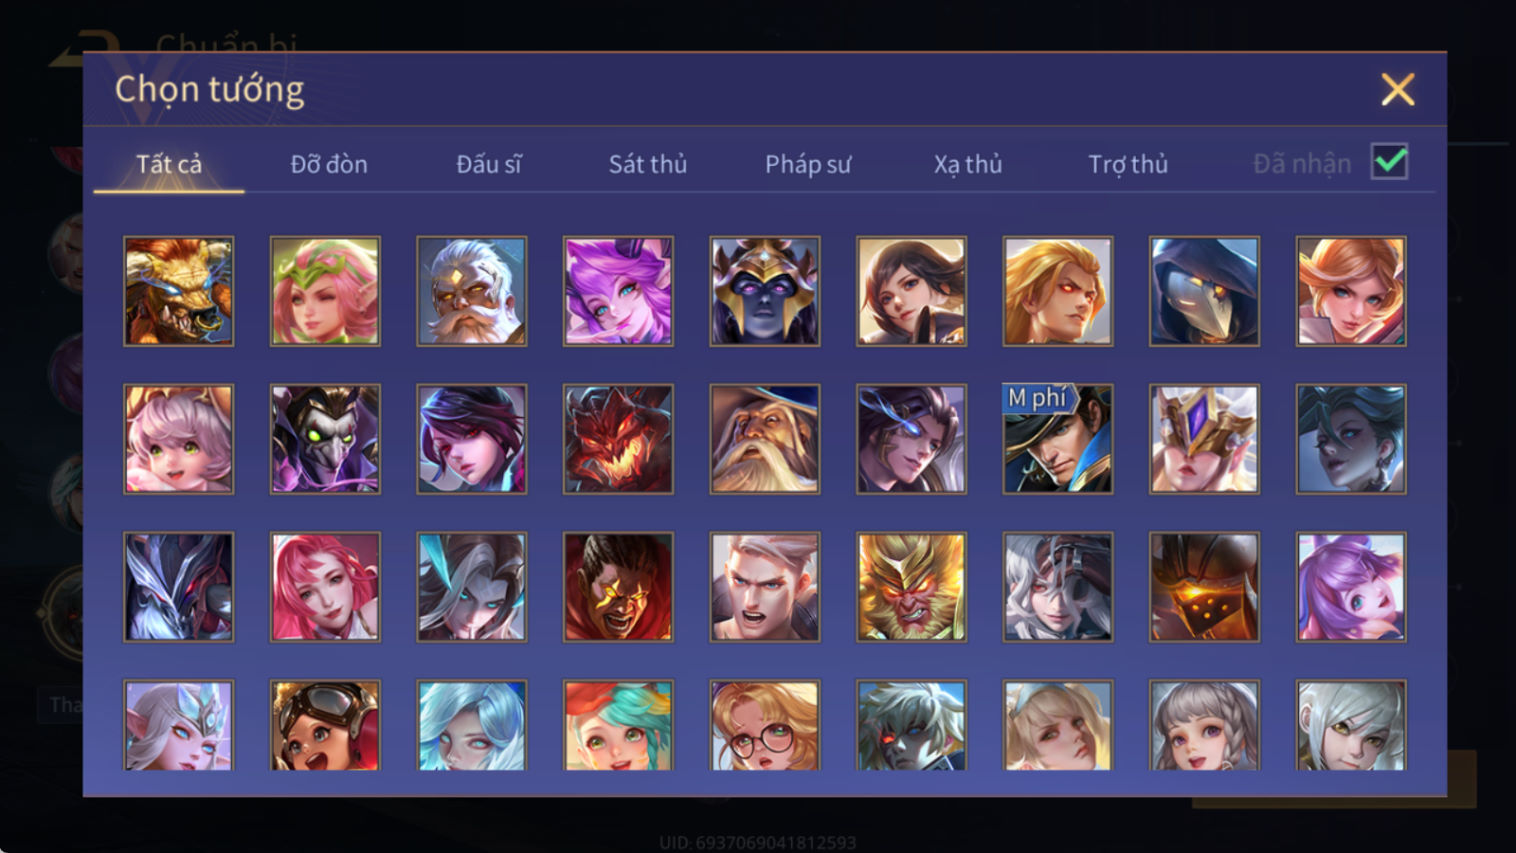Select the 'Tất cả' tab
This screenshot has width=1516, height=853.
pos(169,164)
